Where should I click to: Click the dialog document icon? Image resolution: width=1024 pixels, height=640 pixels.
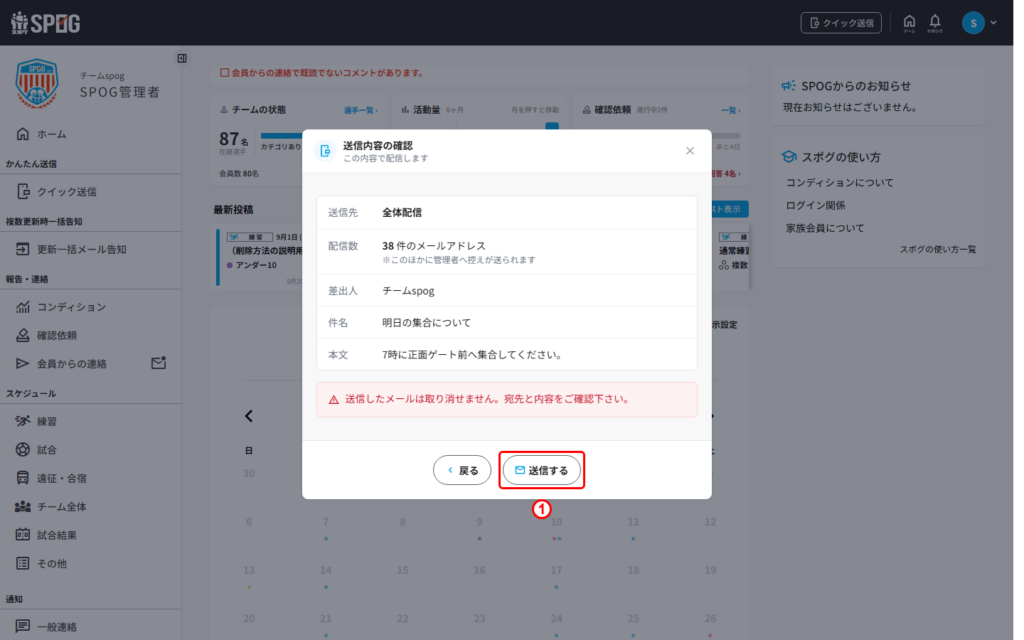click(325, 151)
